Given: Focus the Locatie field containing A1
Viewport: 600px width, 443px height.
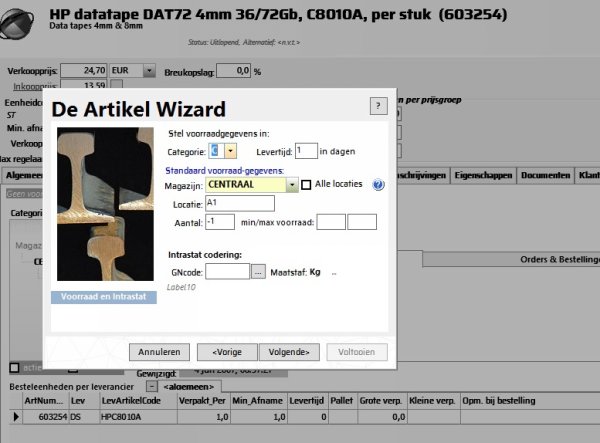Looking at the screenshot, I should (240, 203).
